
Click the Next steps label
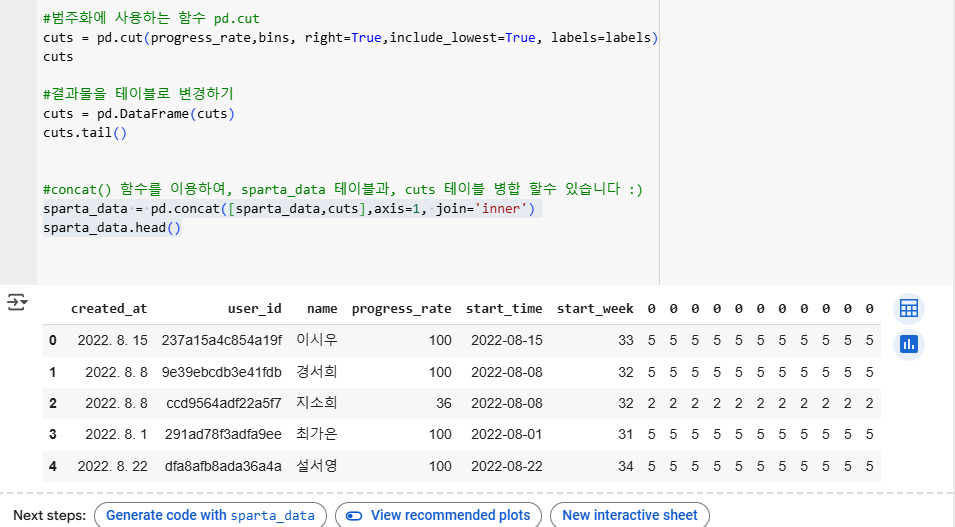49,515
